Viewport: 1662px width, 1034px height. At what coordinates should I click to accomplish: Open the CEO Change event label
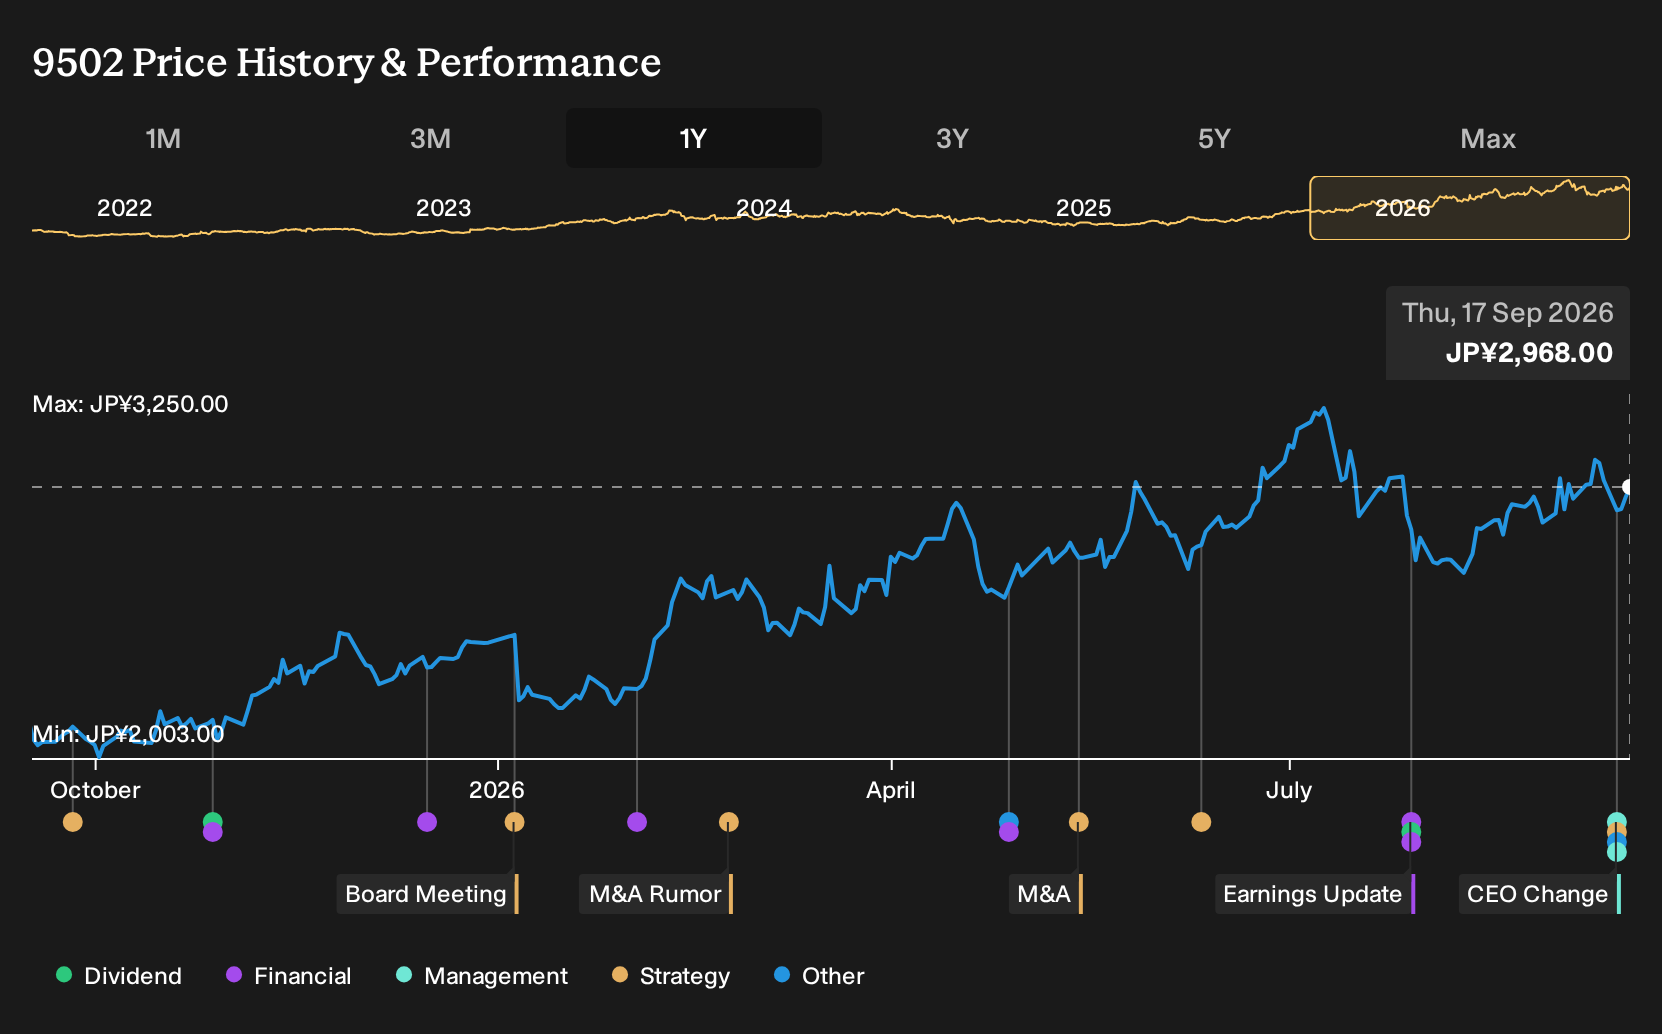click(x=1539, y=894)
